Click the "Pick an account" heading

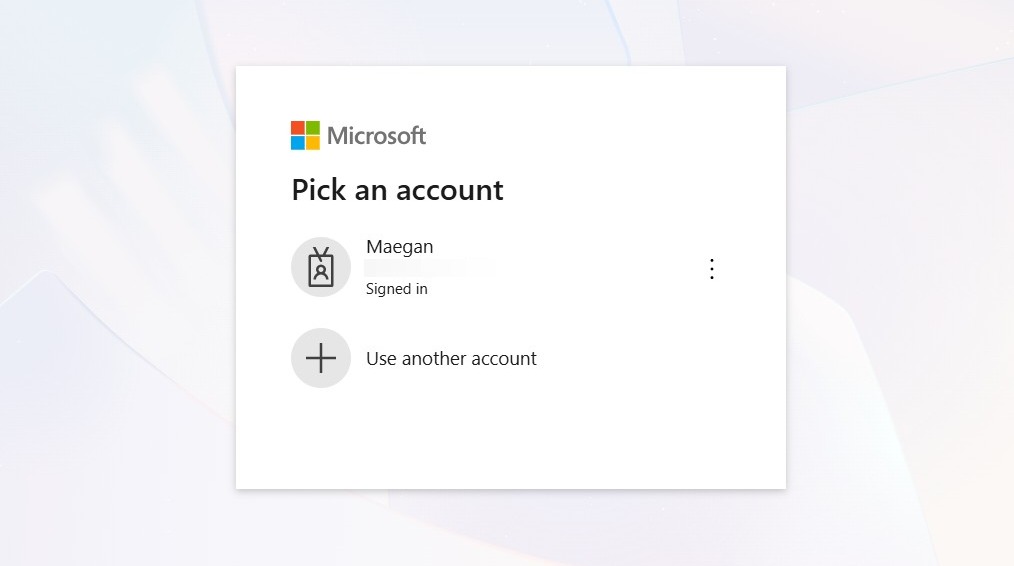point(397,190)
